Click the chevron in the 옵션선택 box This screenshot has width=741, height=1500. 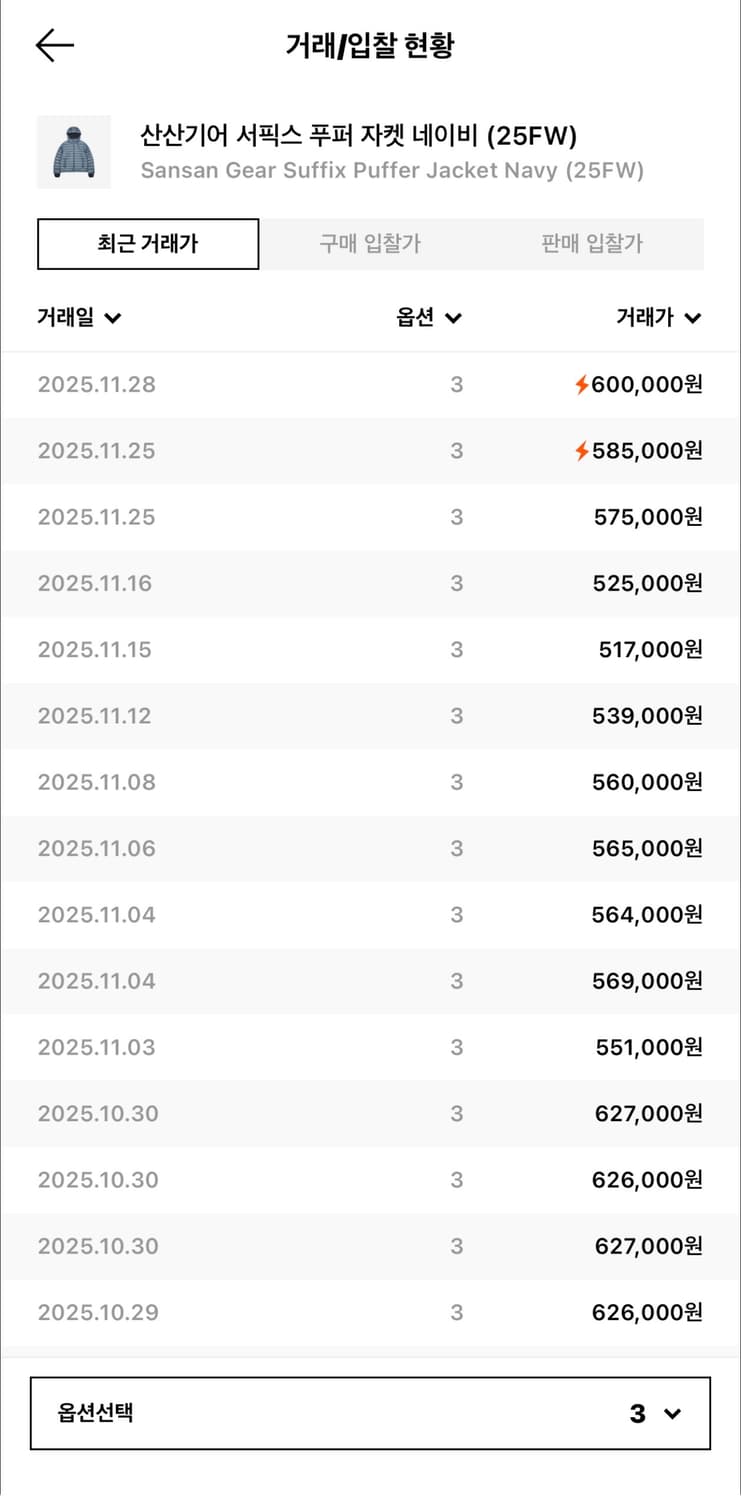(672, 1414)
